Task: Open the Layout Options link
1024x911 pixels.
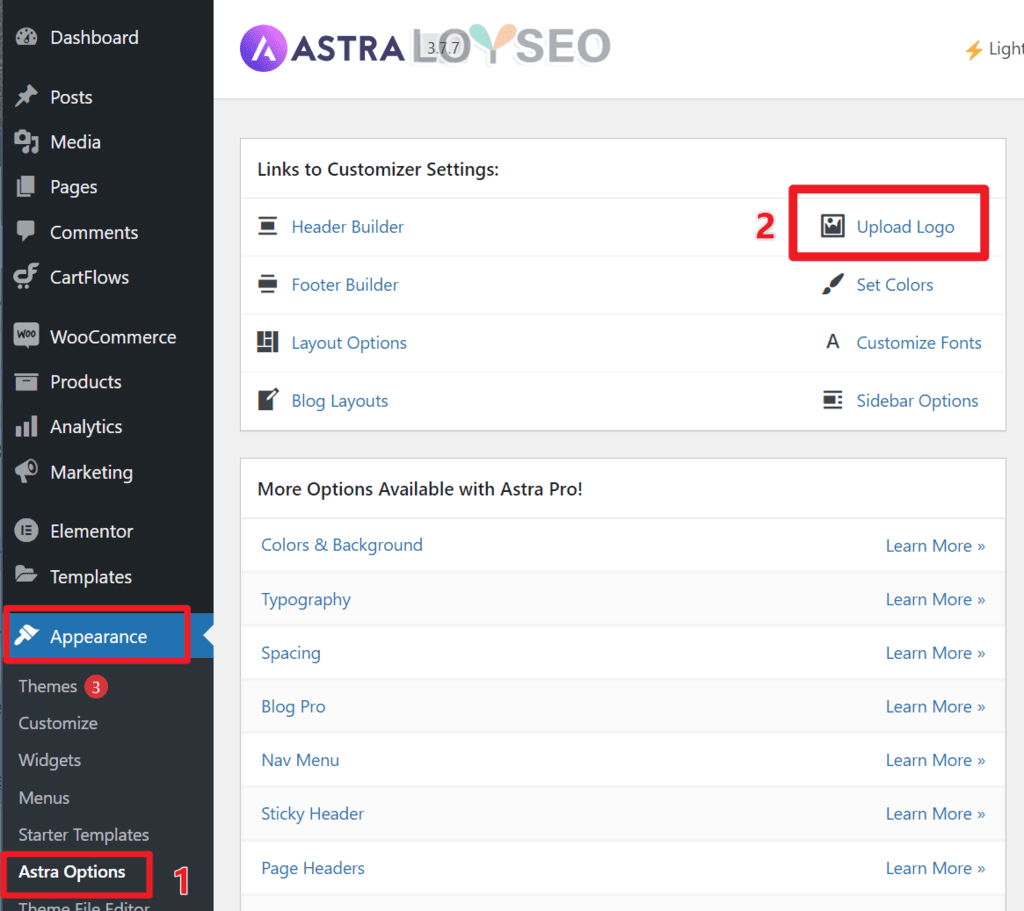Action: [x=349, y=343]
